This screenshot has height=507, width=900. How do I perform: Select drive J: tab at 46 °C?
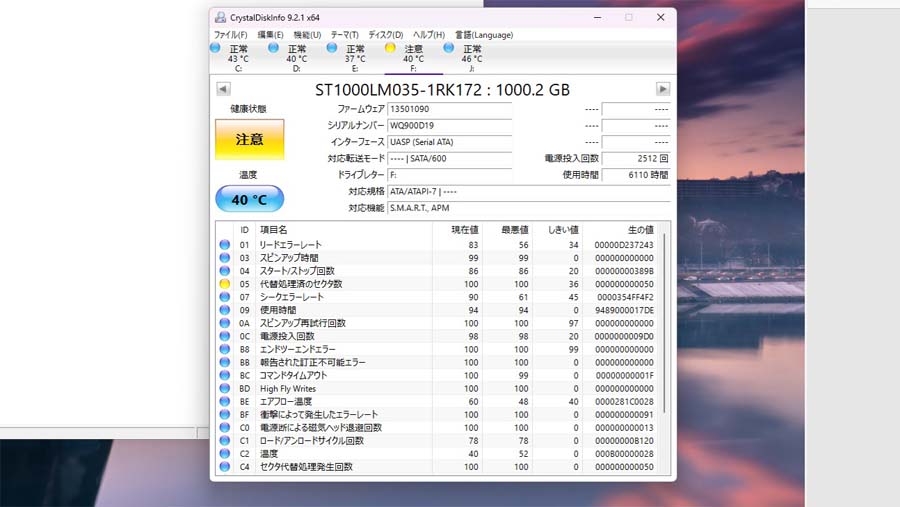pyautogui.click(x=472, y=58)
